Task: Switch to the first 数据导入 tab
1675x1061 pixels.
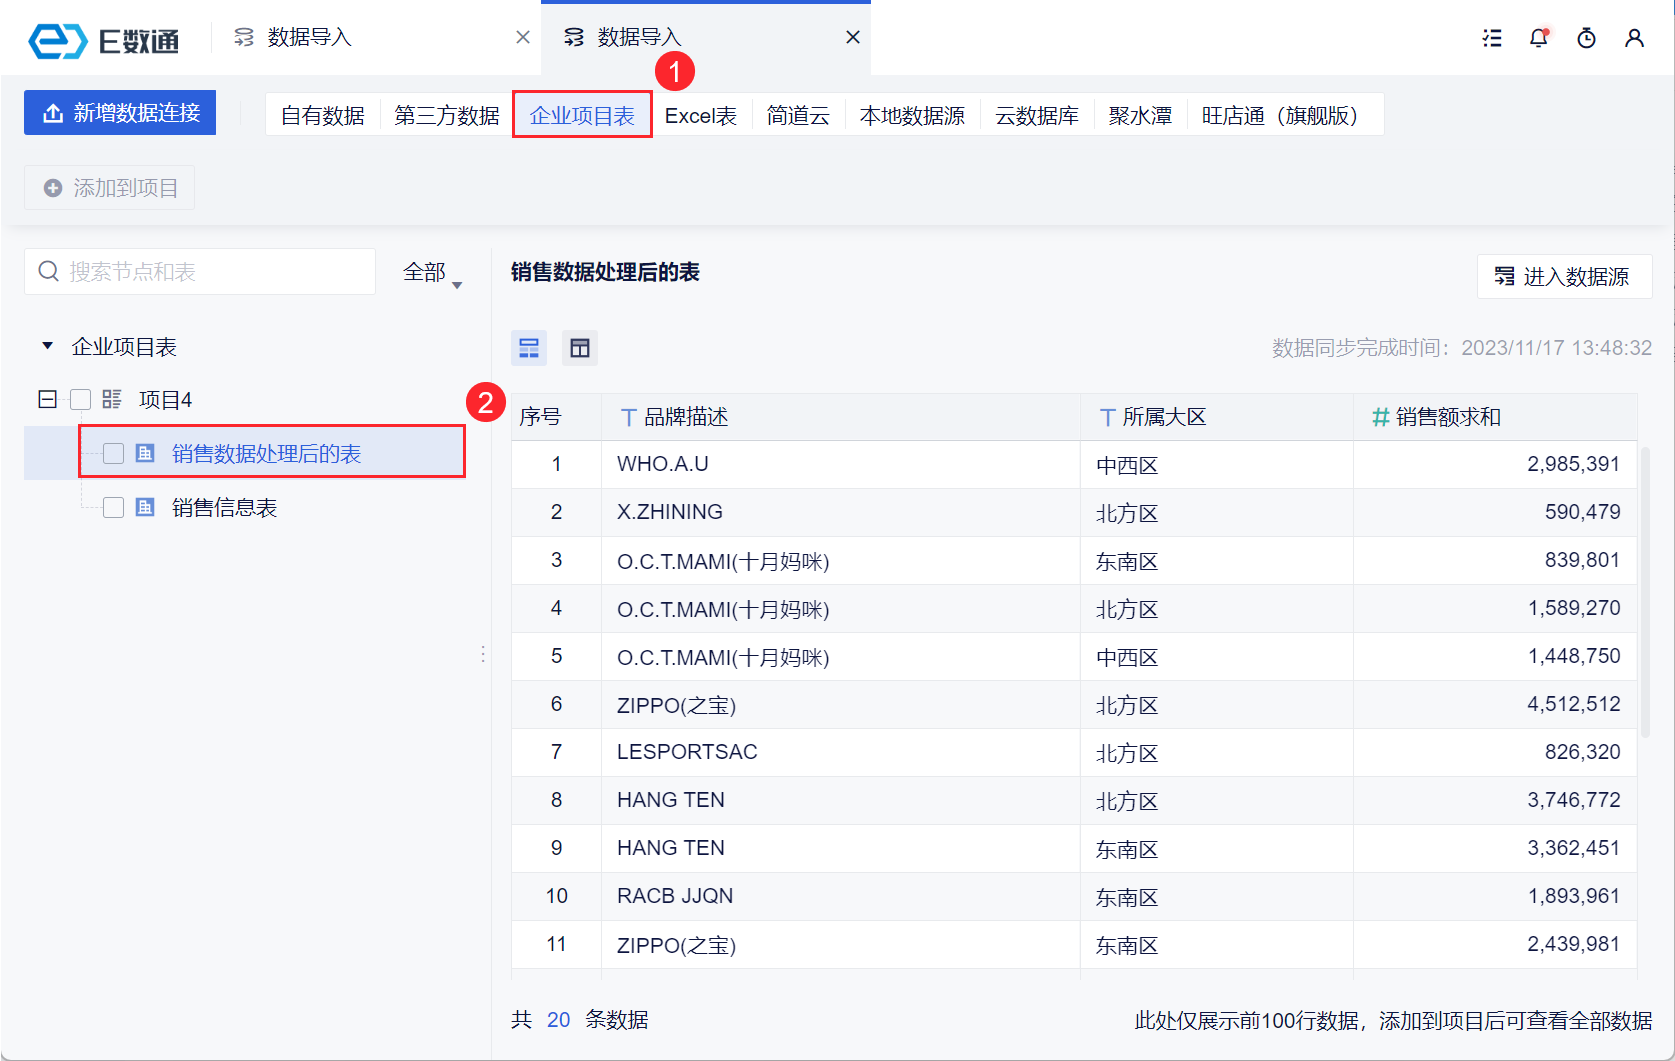Action: pyautogui.click(x=376, y=37)
